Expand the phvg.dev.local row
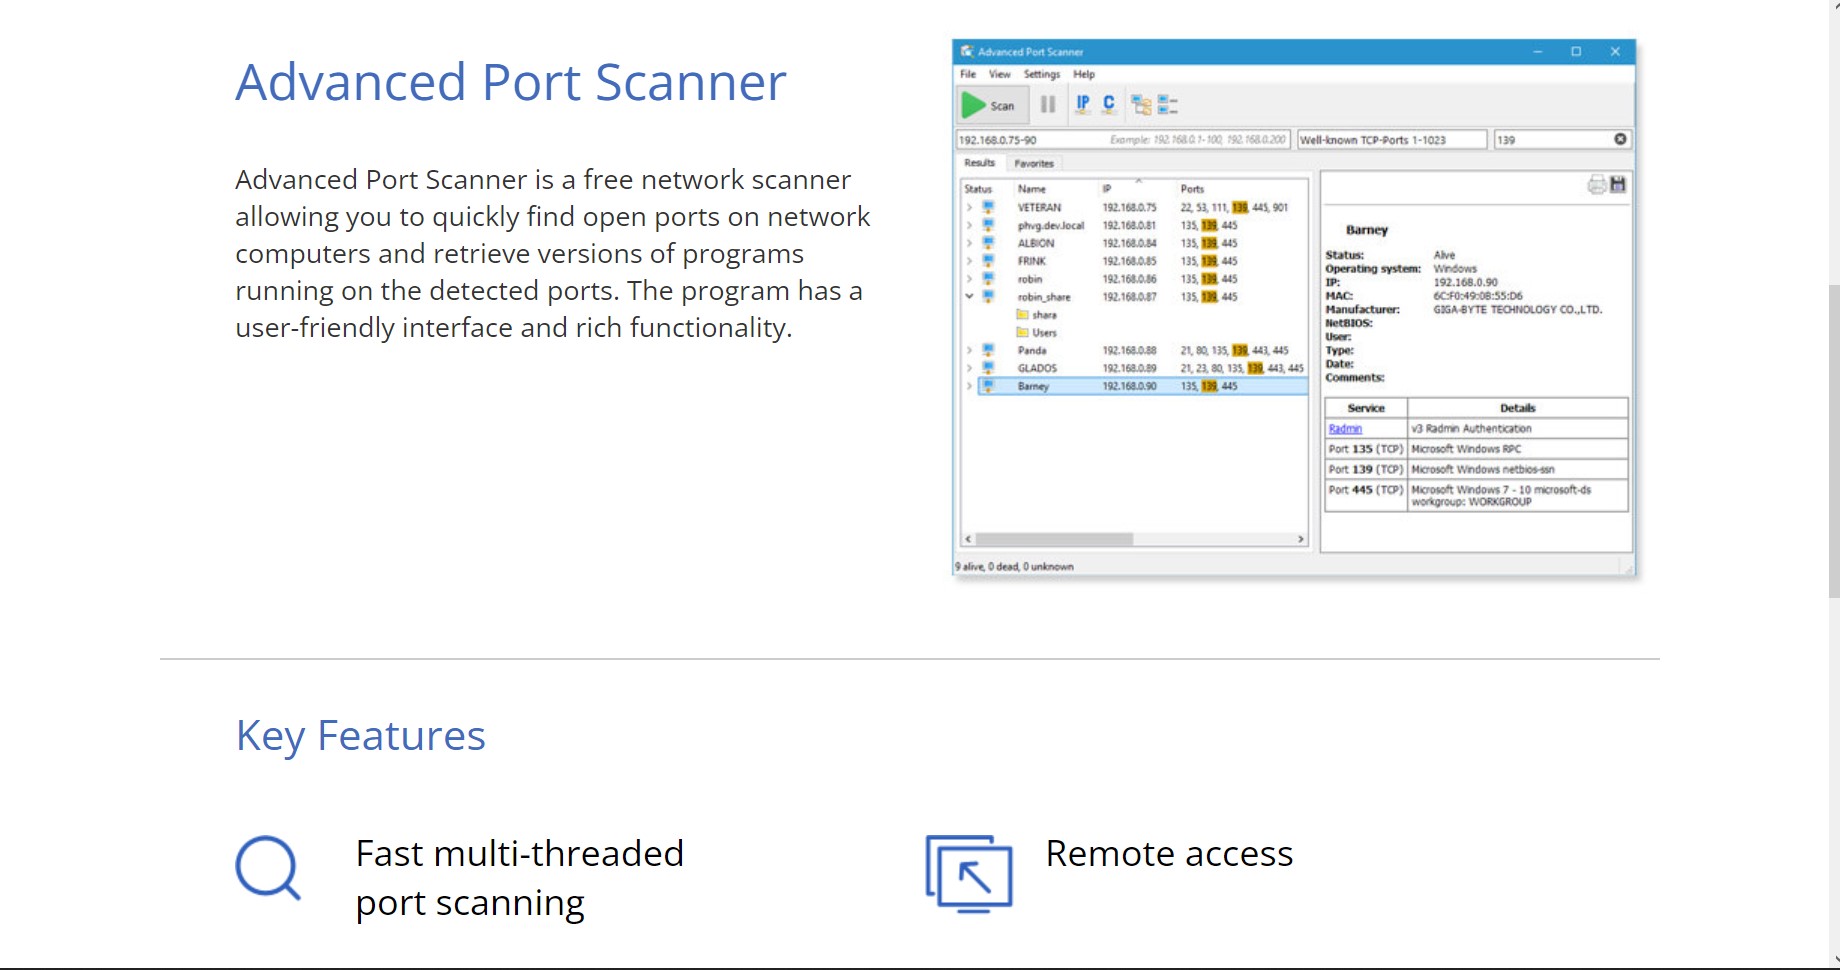 click(x=969, y=225)
